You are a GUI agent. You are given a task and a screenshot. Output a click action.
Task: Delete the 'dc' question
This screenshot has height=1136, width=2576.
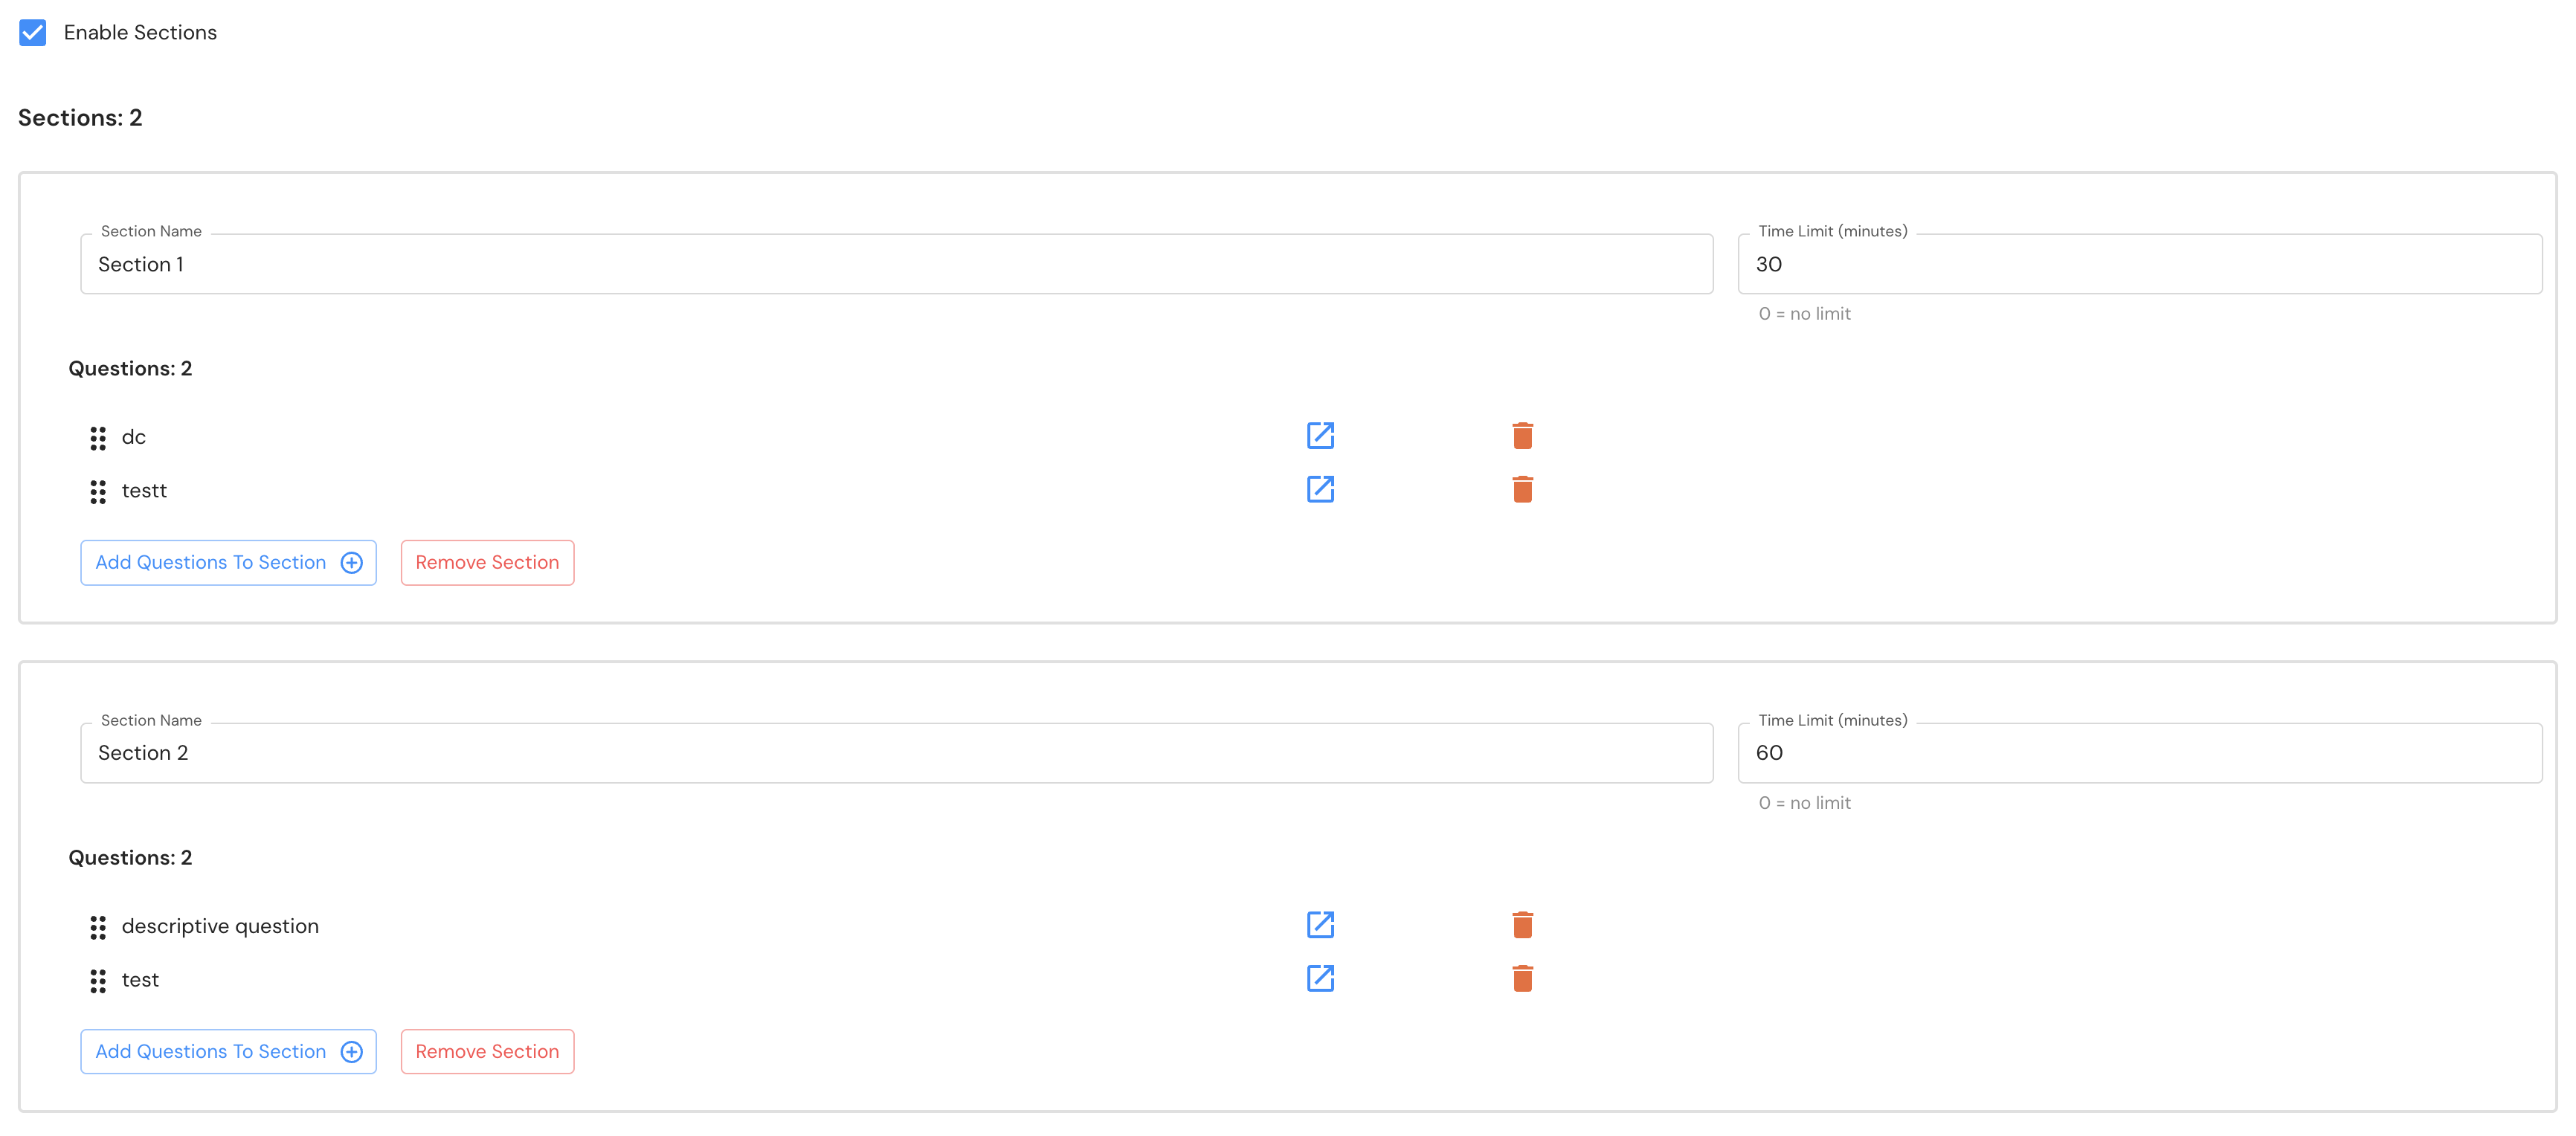[1522, 436]
